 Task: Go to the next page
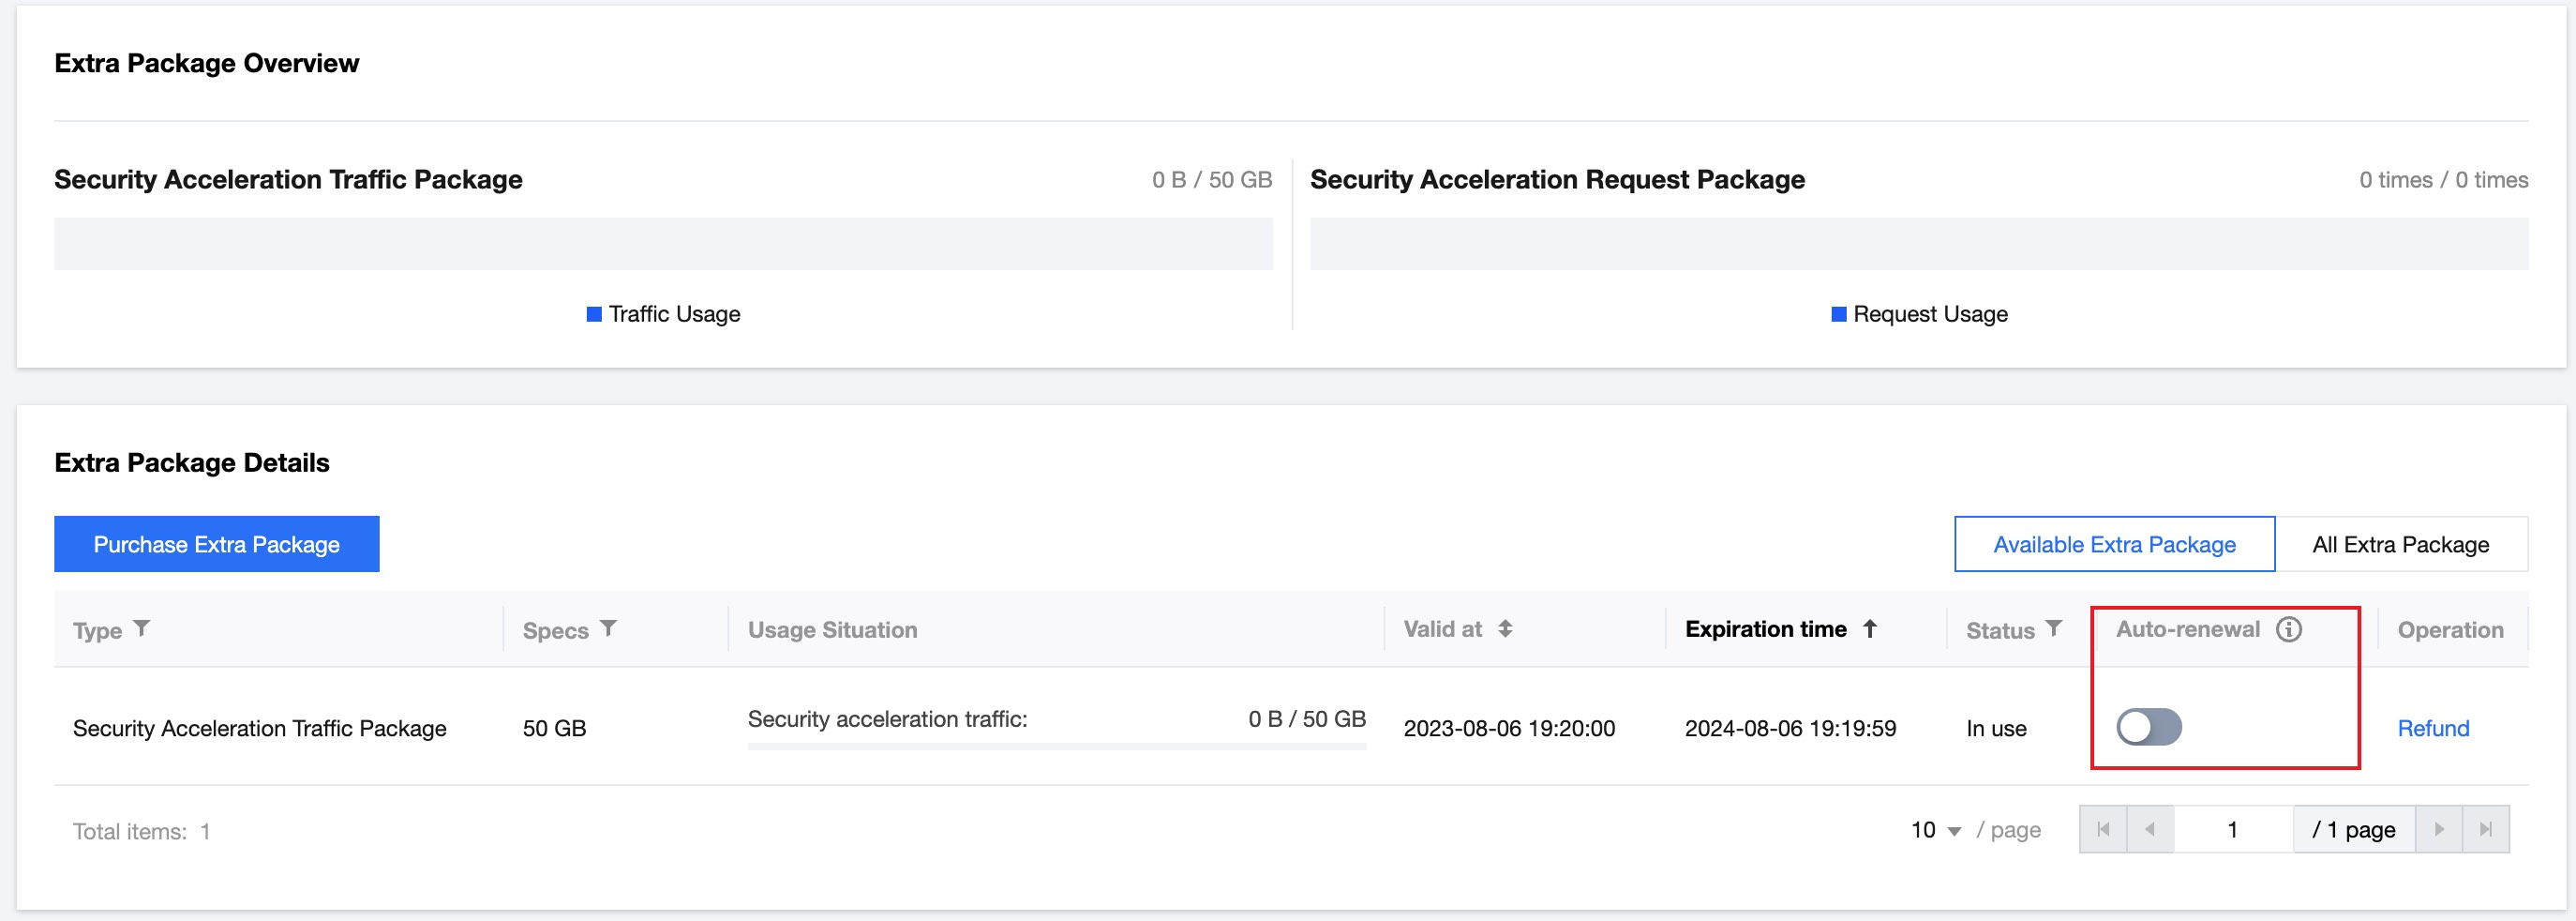pos(2439,829)
